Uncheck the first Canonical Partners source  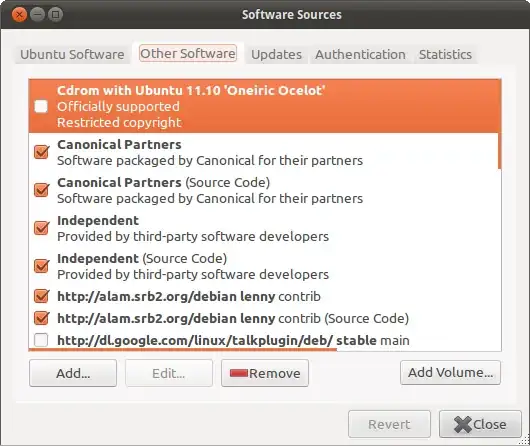(x=41, y=152)
